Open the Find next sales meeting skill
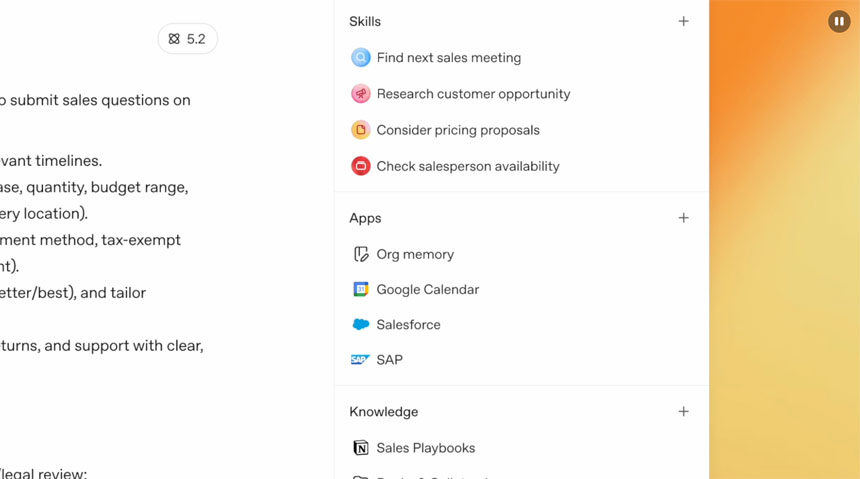Screen dimensions: 860x479 coord(448,58)
